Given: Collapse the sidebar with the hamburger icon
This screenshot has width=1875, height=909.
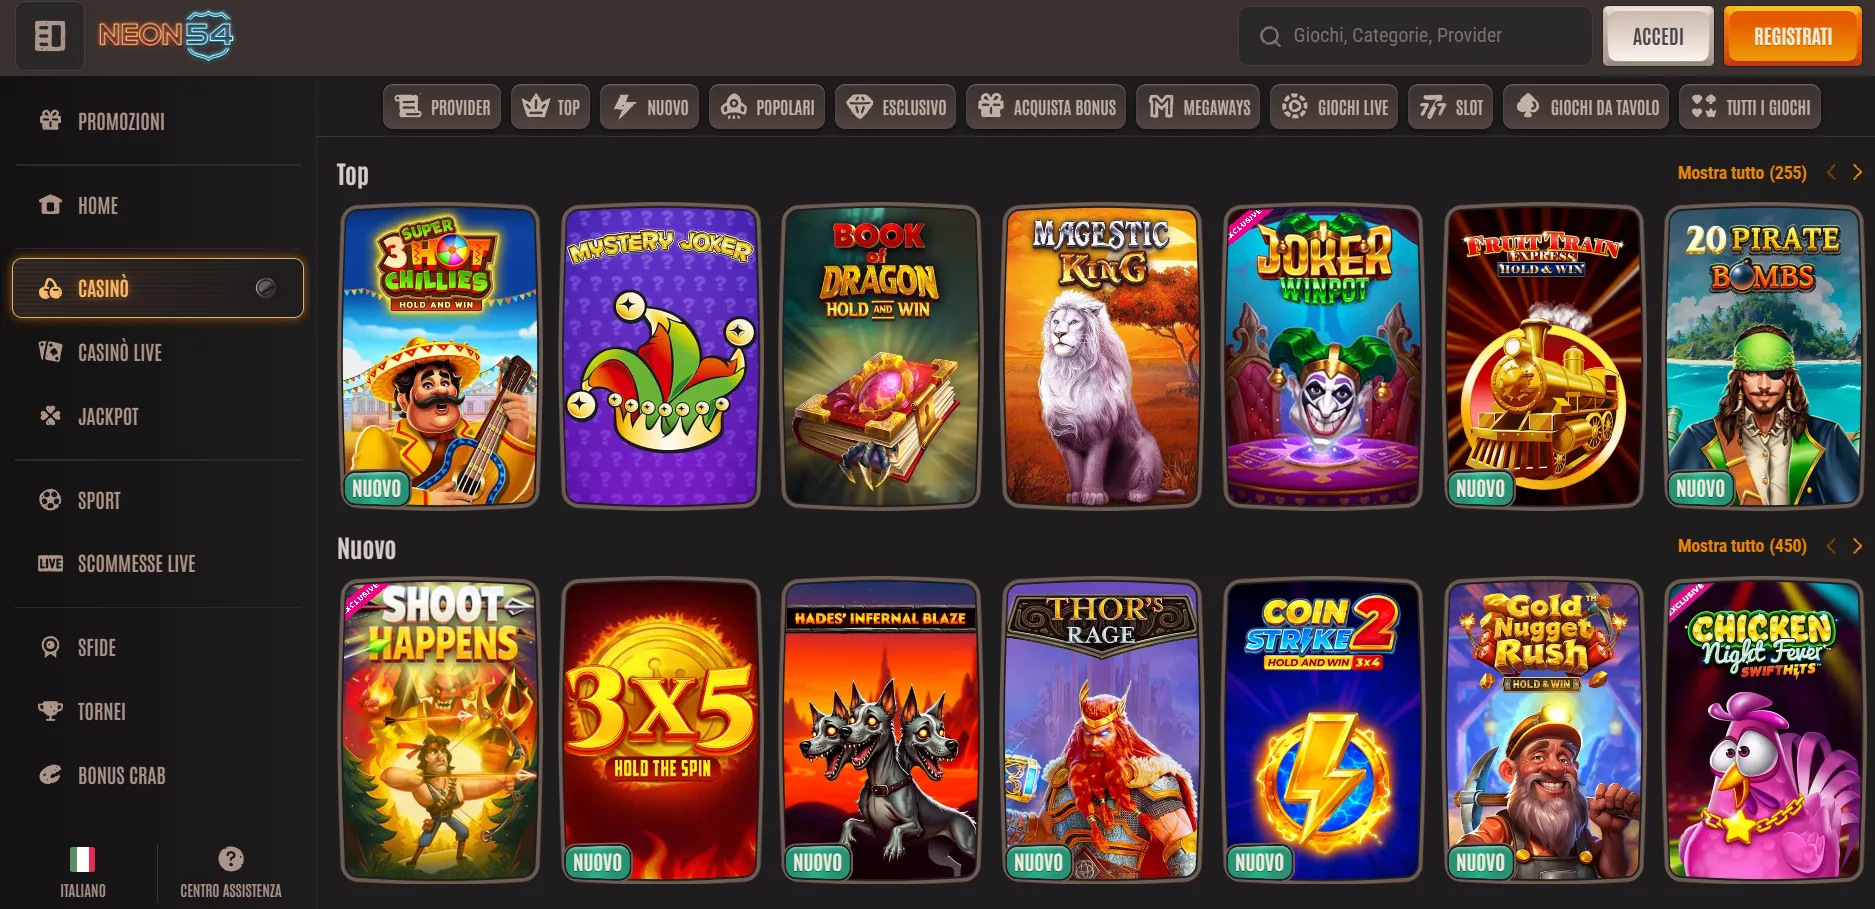Looking at the screenshot, I should pyautogui.click(x=49, y=35).
